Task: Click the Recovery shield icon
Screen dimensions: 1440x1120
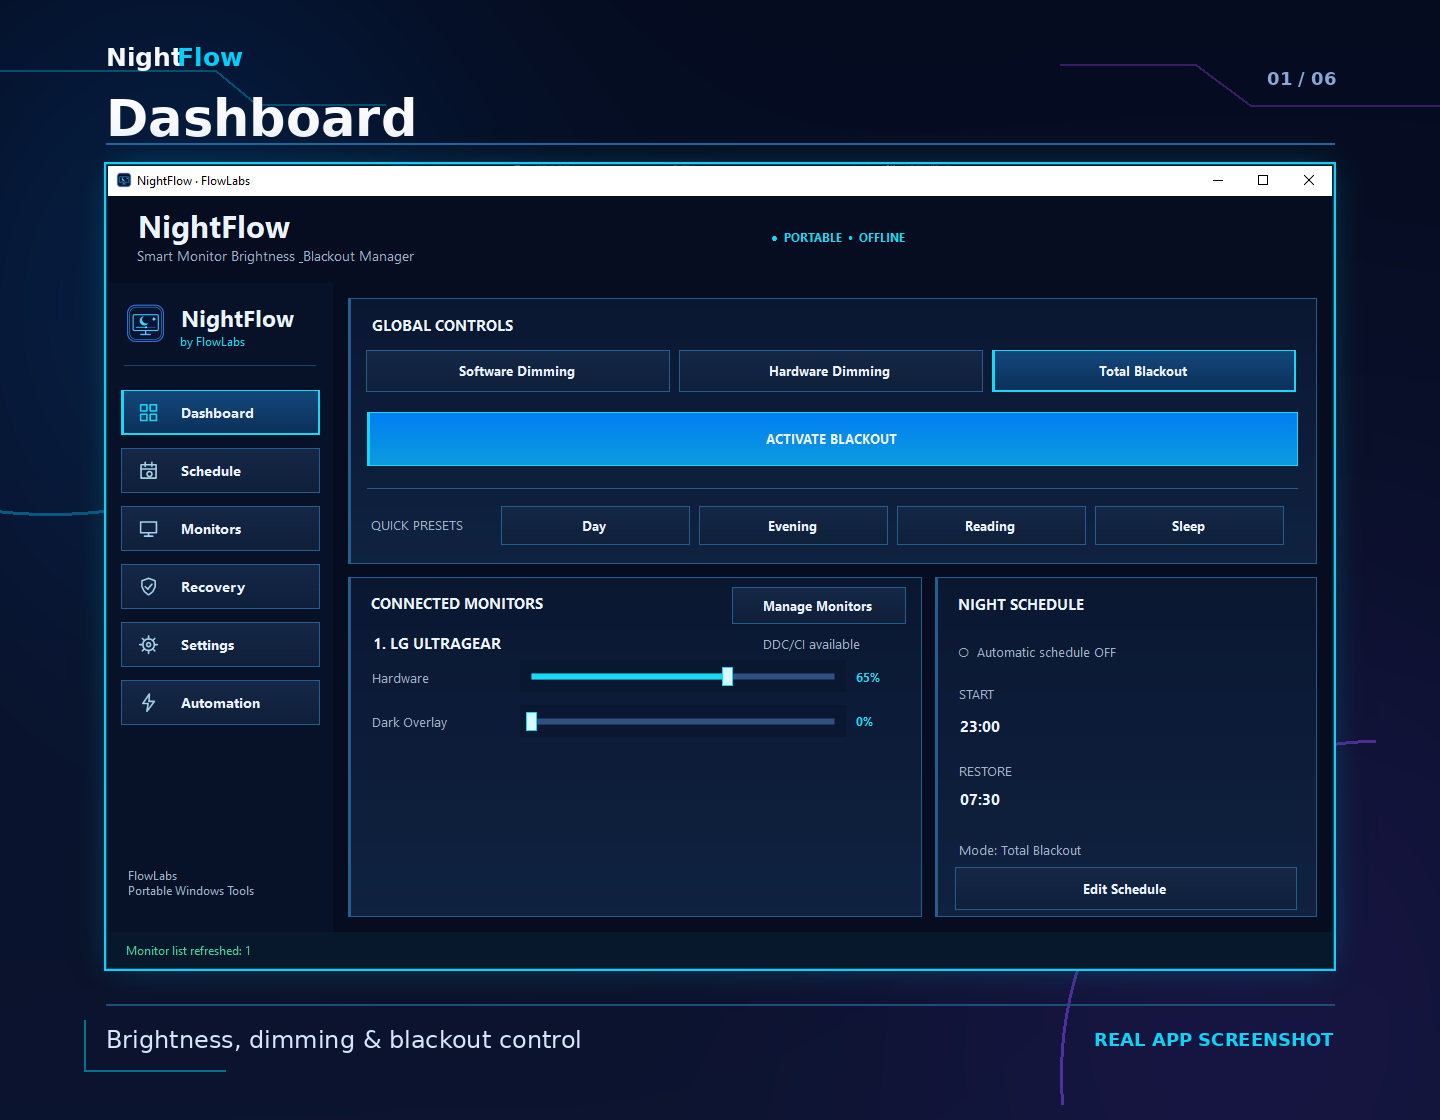Action: [148, 587]
